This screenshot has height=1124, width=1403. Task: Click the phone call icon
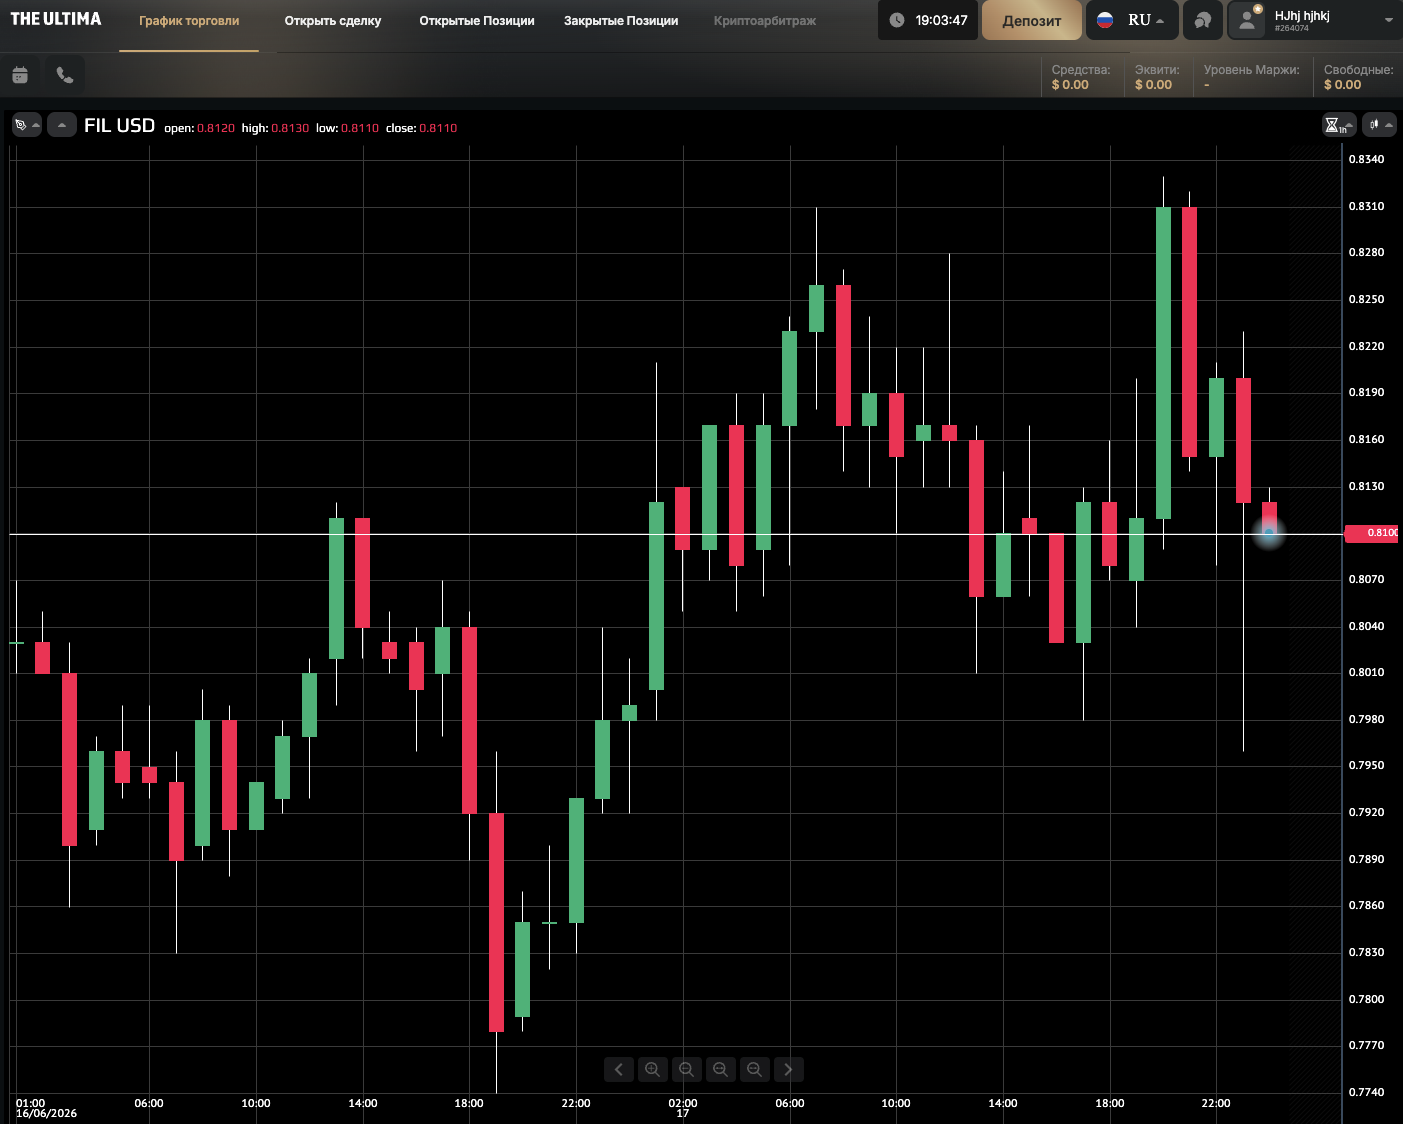[65, 75]
